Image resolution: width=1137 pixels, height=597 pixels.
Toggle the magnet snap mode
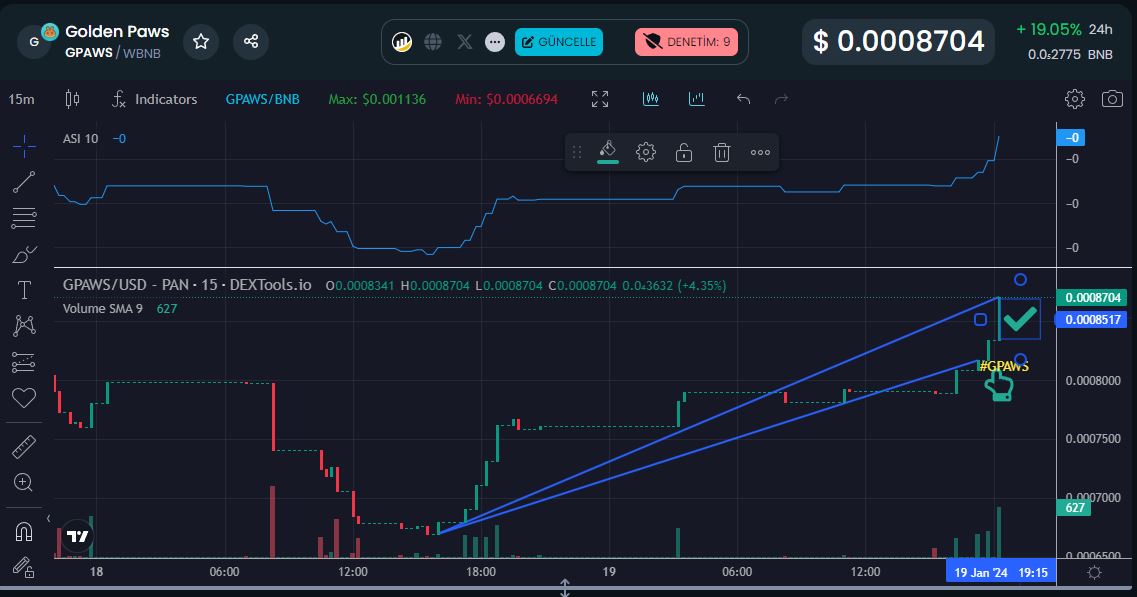(24, 532)
